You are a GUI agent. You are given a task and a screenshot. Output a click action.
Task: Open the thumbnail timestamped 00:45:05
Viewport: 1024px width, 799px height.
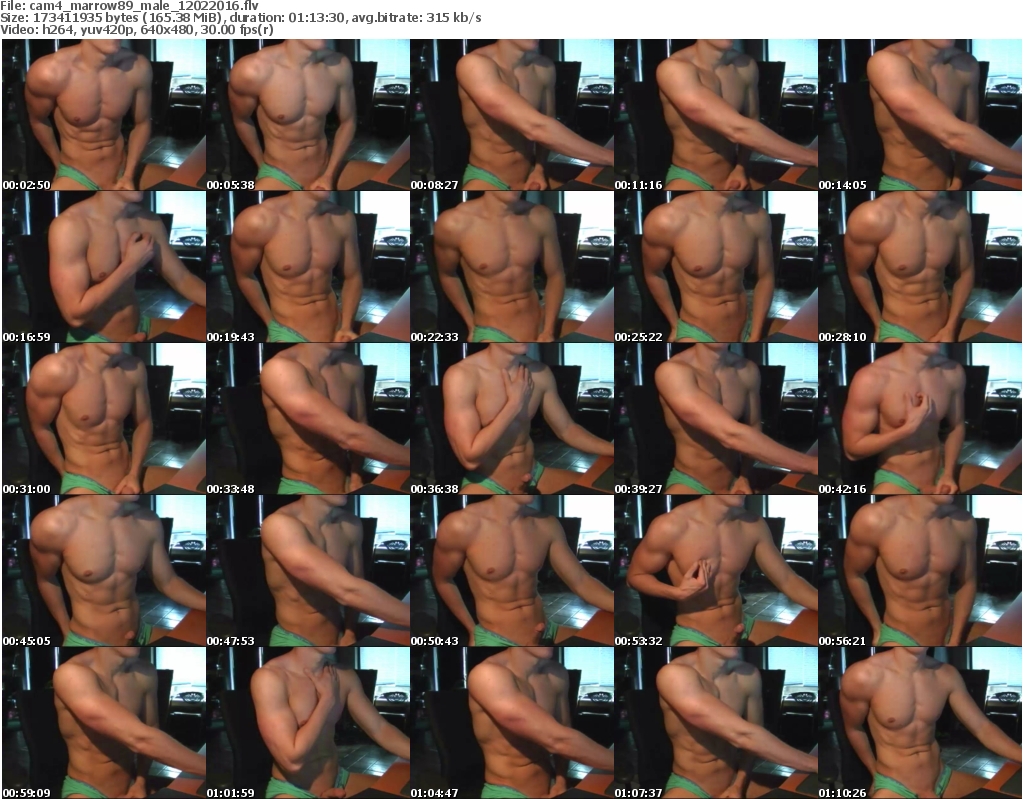(x=104, y=571)
